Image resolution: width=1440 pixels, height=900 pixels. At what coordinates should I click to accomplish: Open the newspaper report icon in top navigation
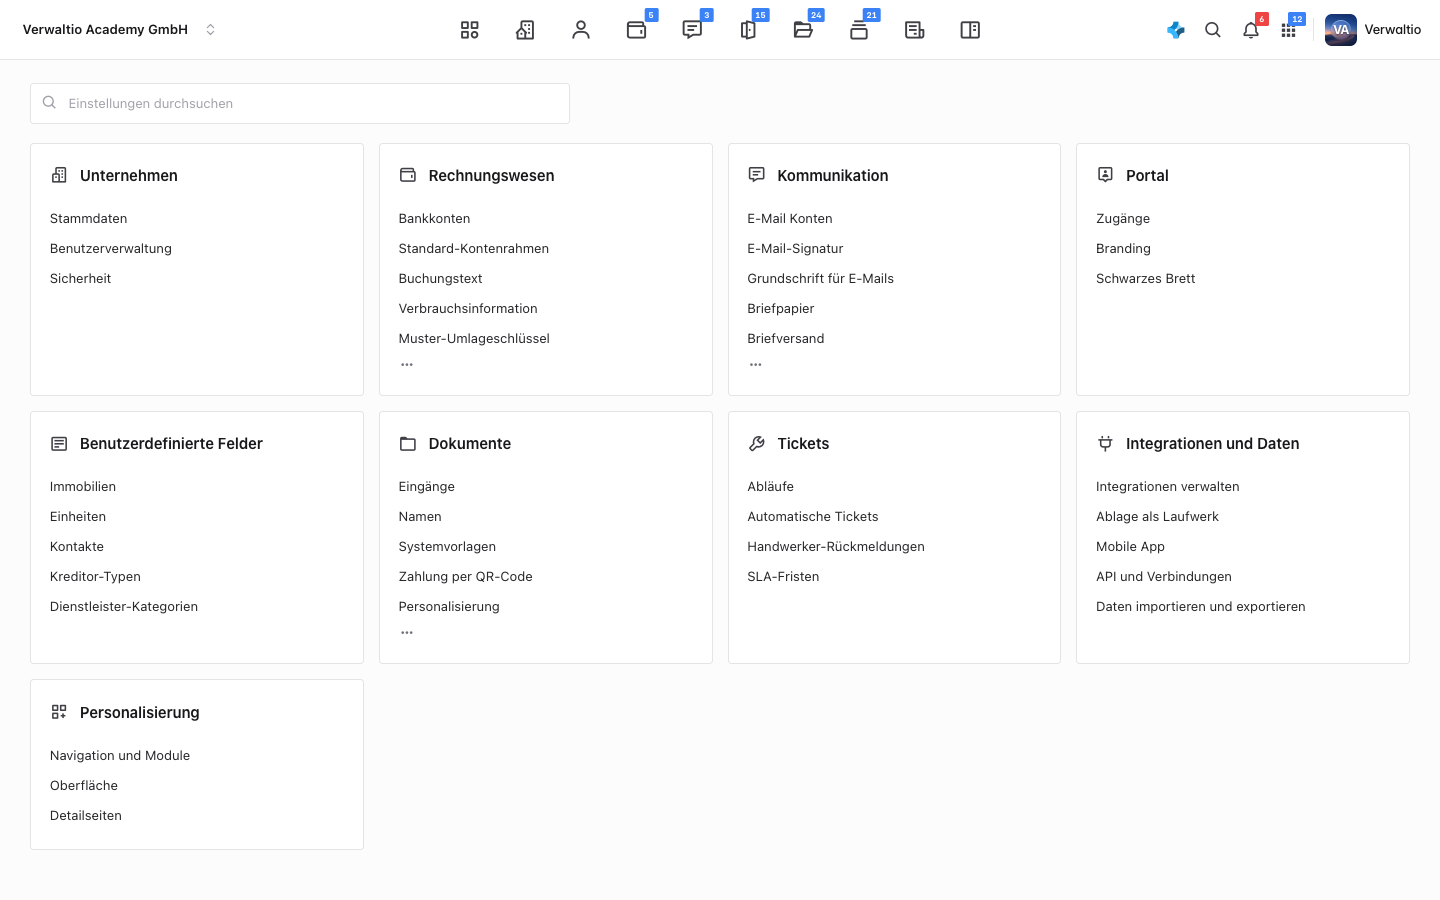pos(914,30)
